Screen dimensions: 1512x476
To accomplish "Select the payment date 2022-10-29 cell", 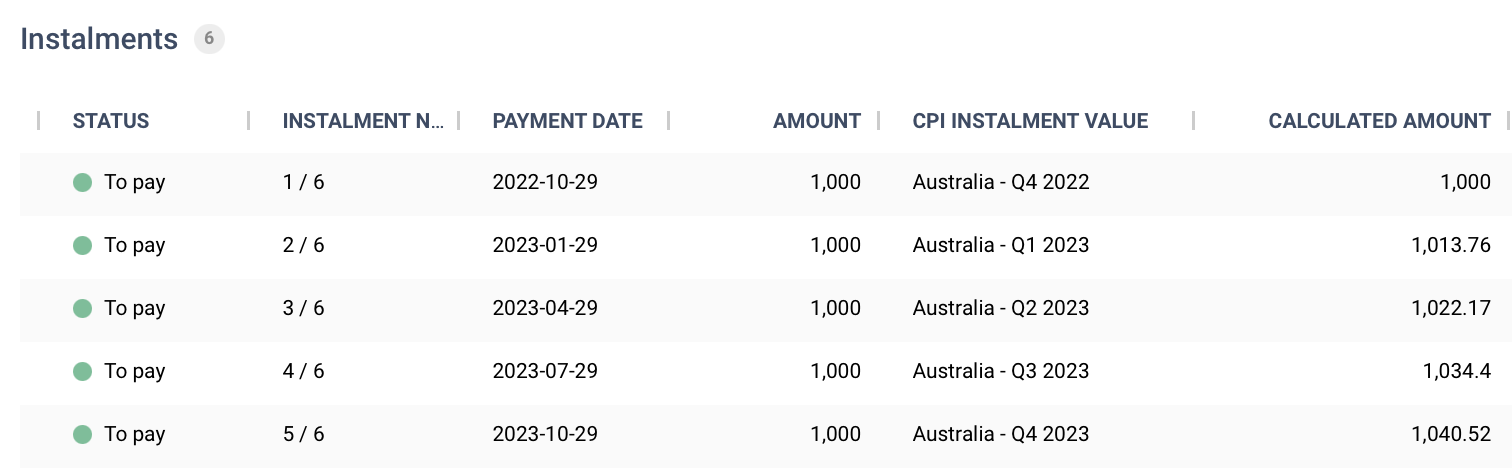I will 545,182.
